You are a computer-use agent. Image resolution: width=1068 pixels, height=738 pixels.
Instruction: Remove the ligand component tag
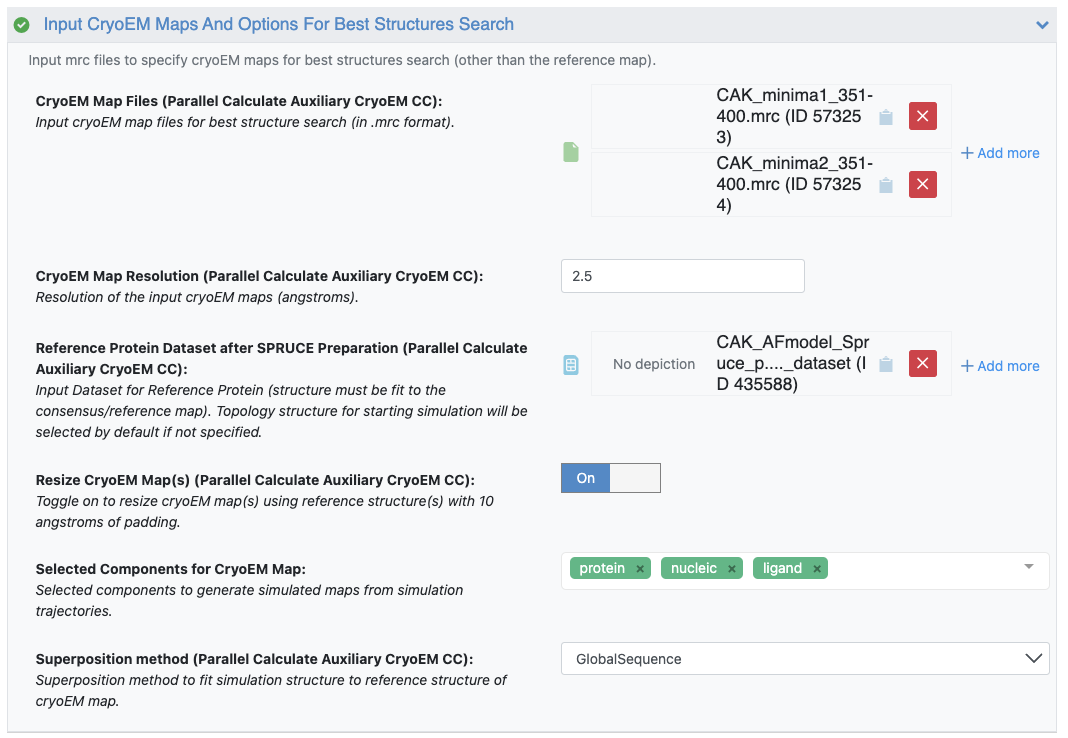[x=817, y=569]
